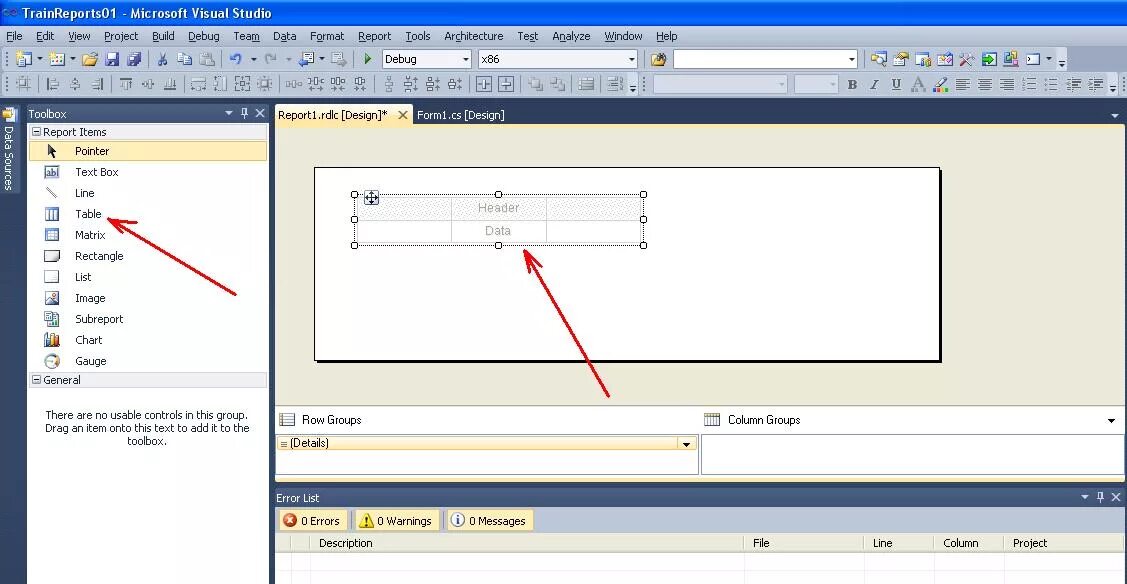Image resolution: width=1127 pixels, height=584 pixels.
Task: Click the Save All icon
Action: pos(134,59)
